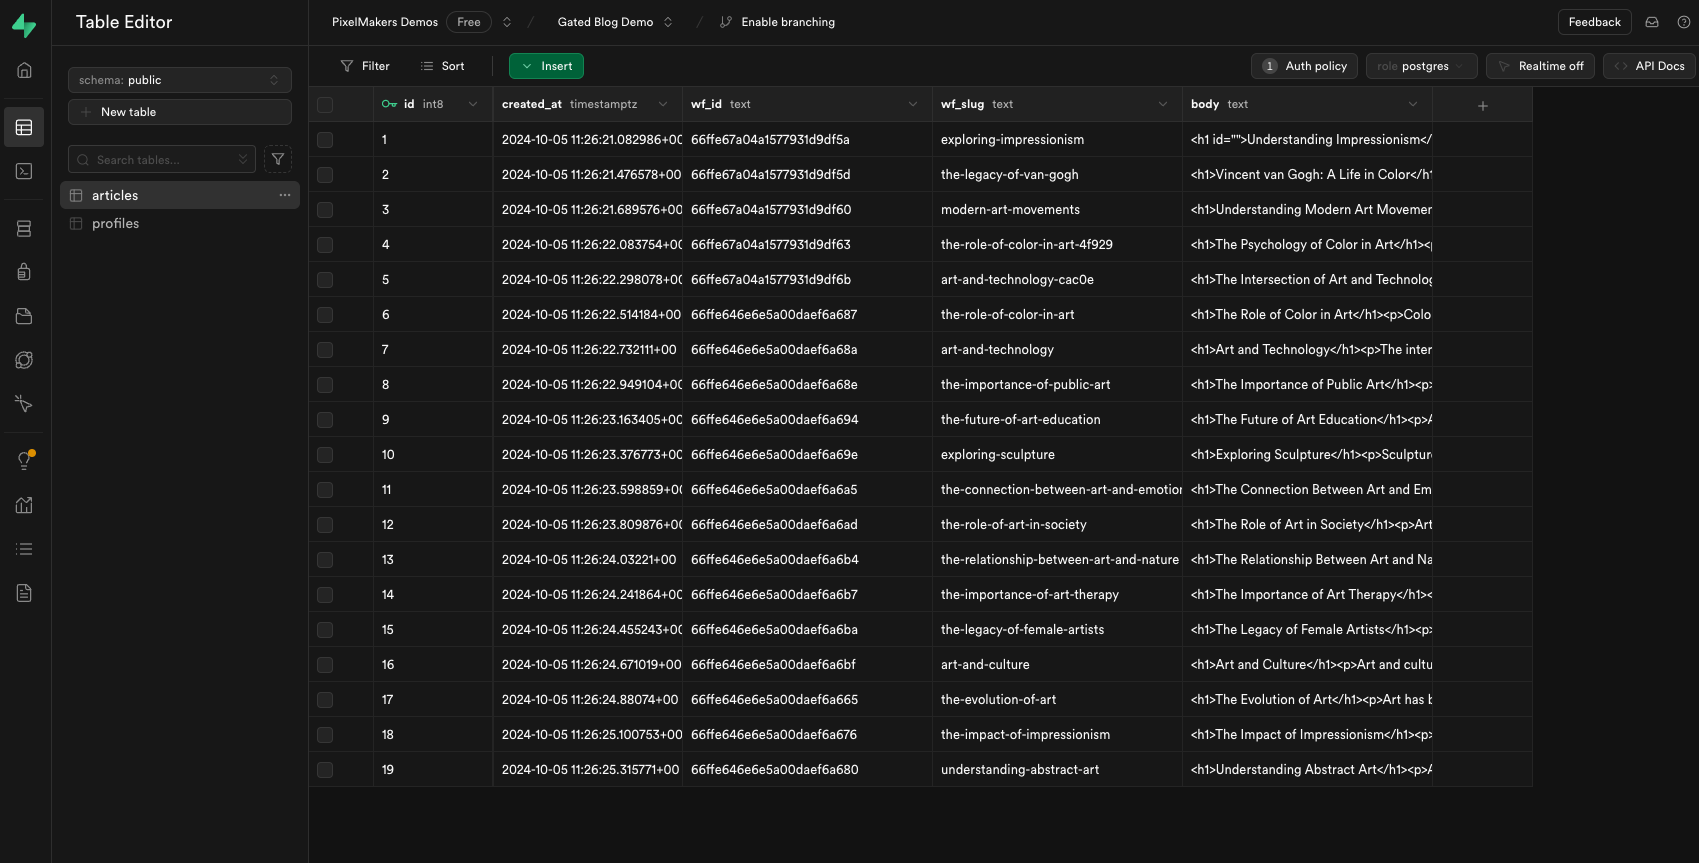
Task: Click the Supabase logo icon
Action: tap(24, 25)
